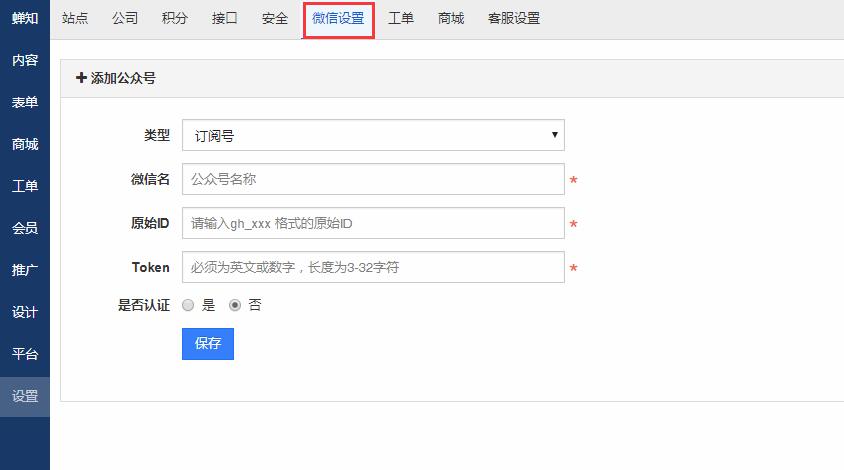Switch to the 微信设置 tab

(x=339, y=19)
